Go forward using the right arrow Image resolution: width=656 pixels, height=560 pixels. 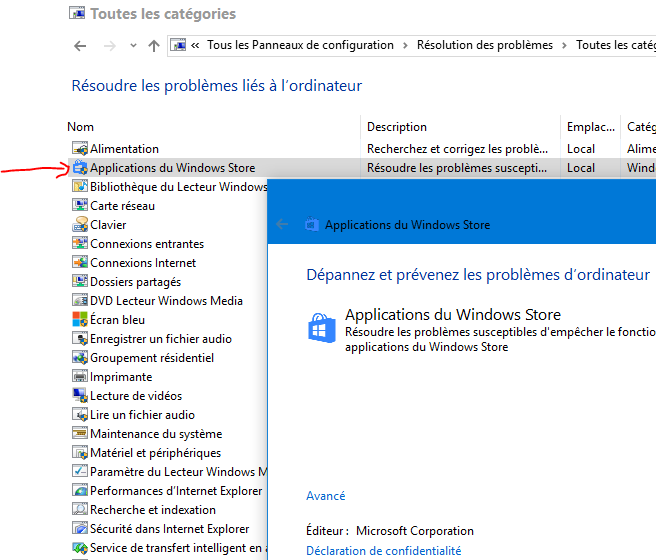[110, 46]
